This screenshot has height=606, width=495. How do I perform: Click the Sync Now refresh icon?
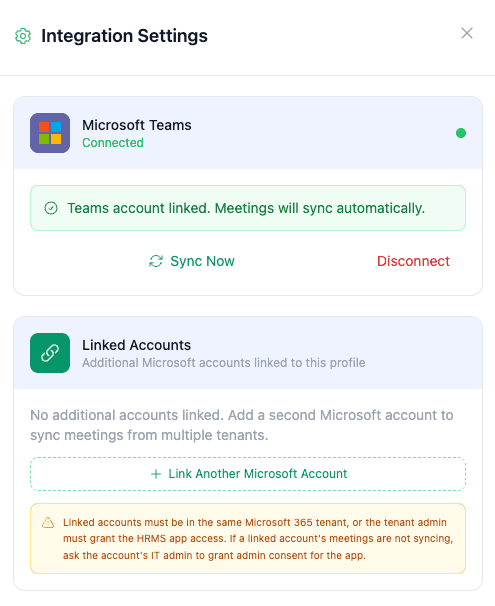[x=156, y=261]
